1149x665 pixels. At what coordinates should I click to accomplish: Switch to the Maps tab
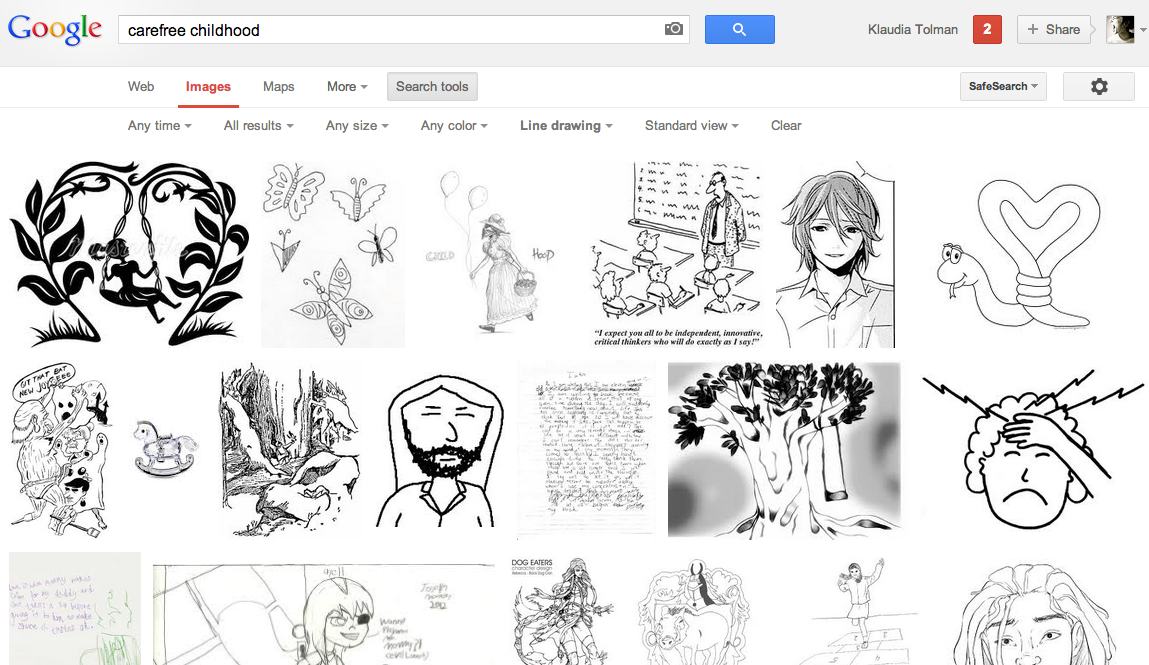coord(278,87)
